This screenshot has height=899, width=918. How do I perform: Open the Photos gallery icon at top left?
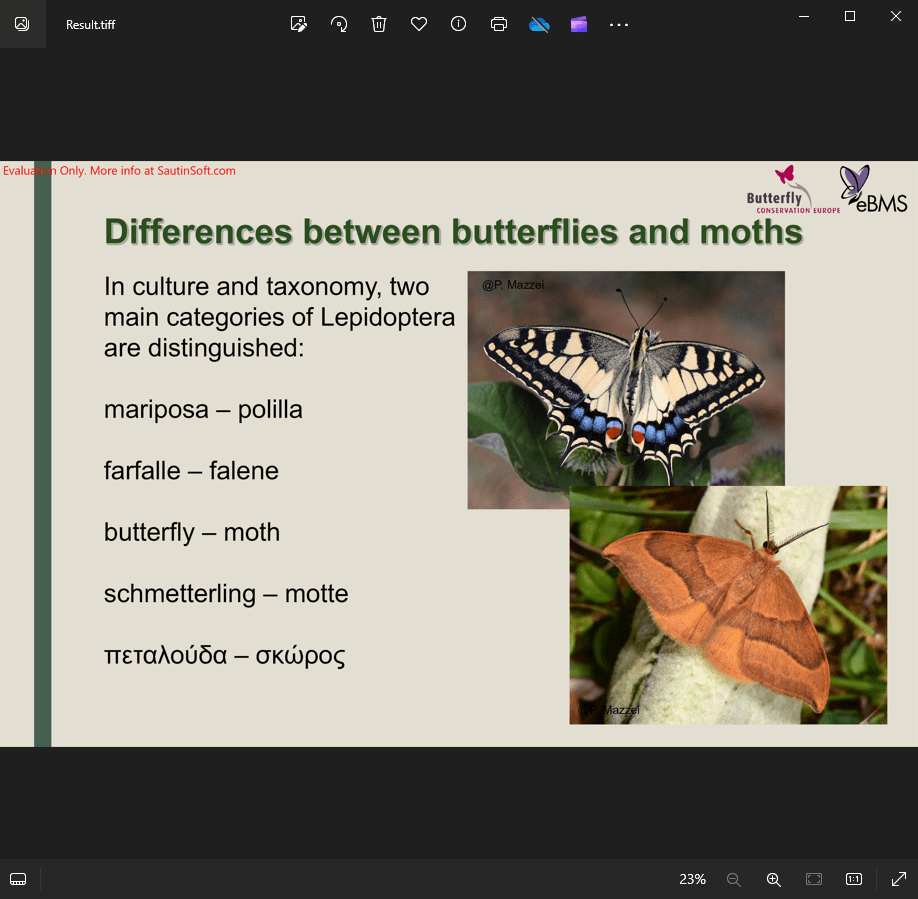coord(22,24)
